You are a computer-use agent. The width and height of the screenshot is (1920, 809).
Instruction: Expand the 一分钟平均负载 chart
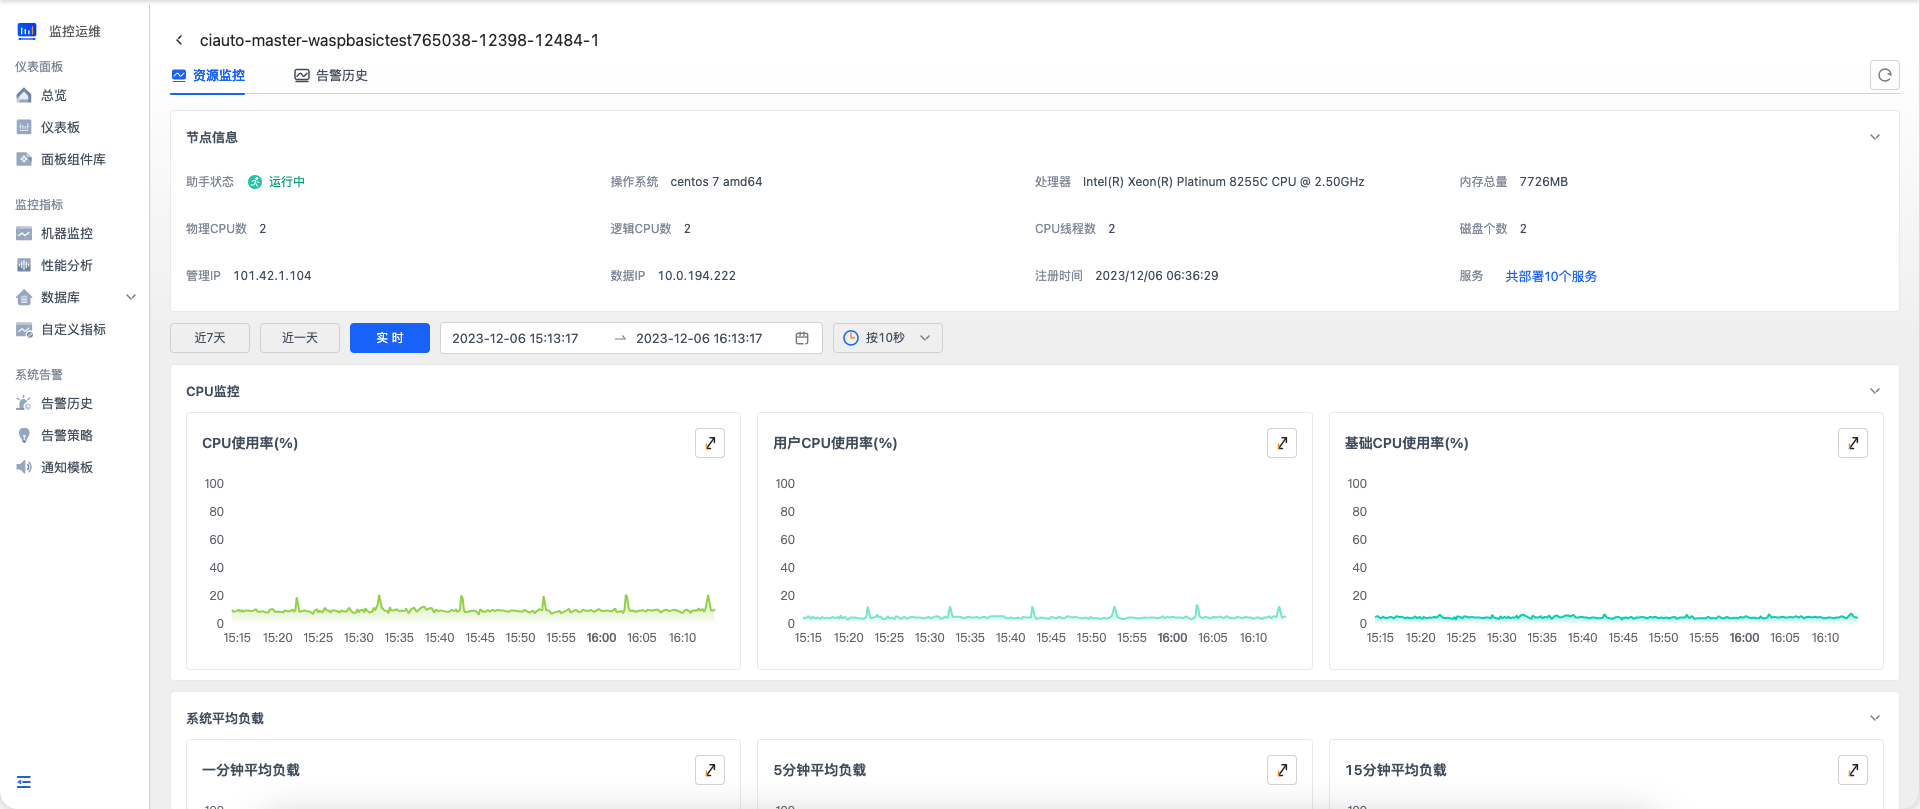point(710,770)
